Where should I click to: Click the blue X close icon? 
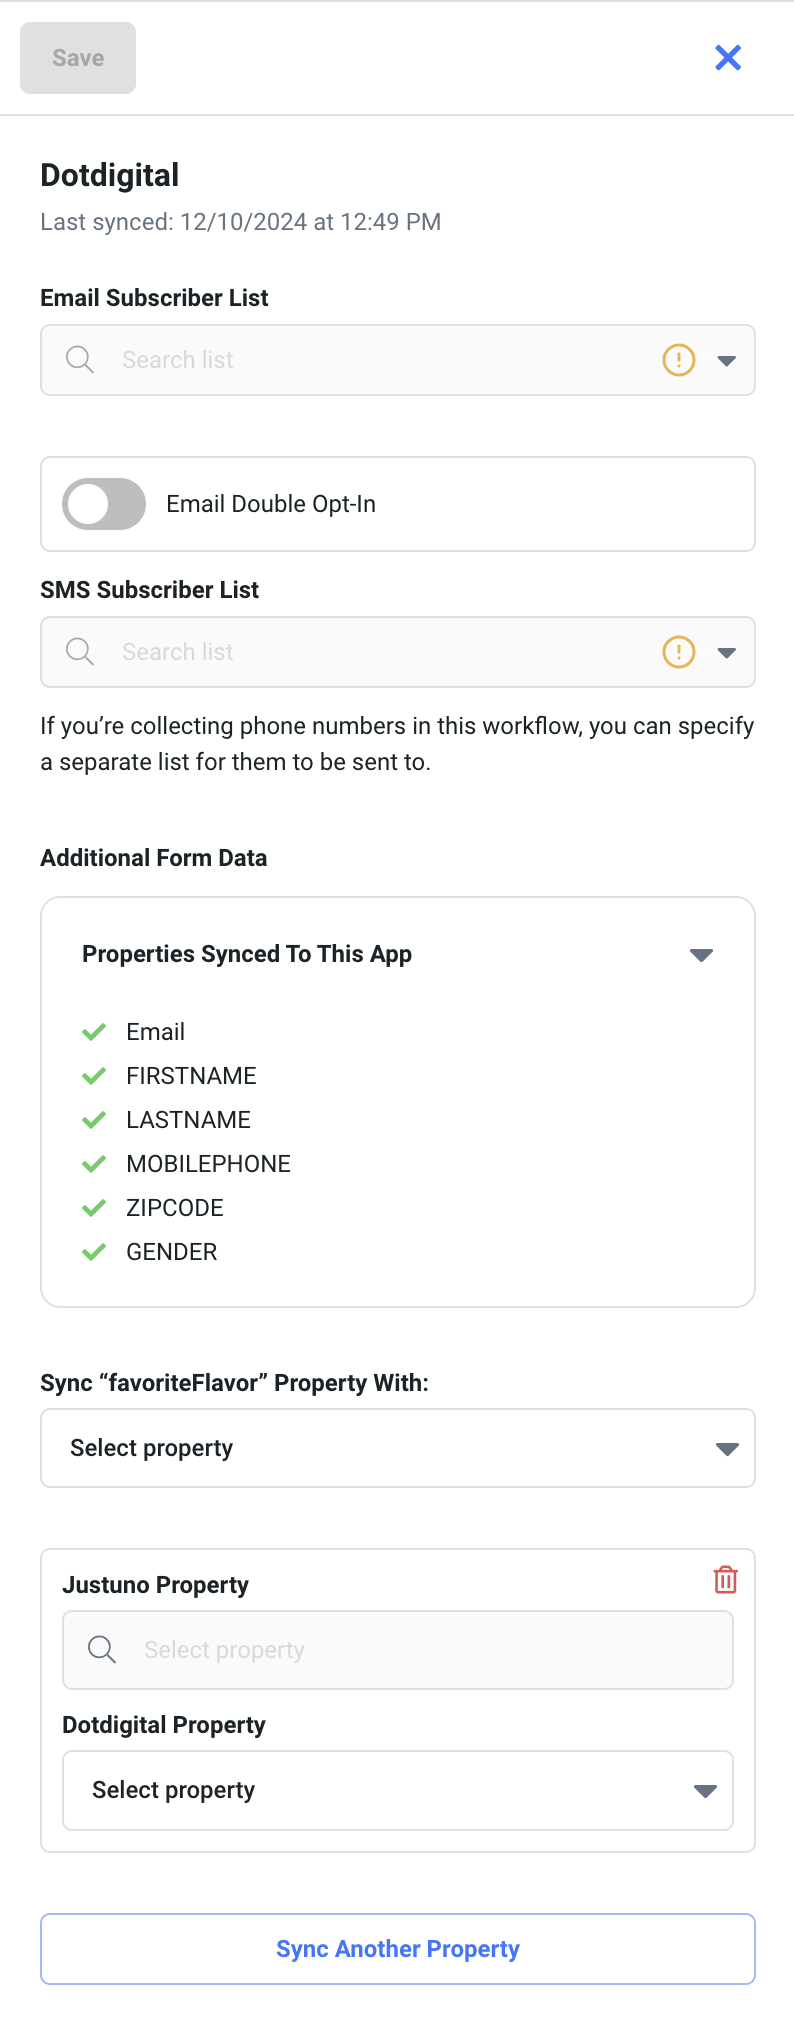pos(728,58)
